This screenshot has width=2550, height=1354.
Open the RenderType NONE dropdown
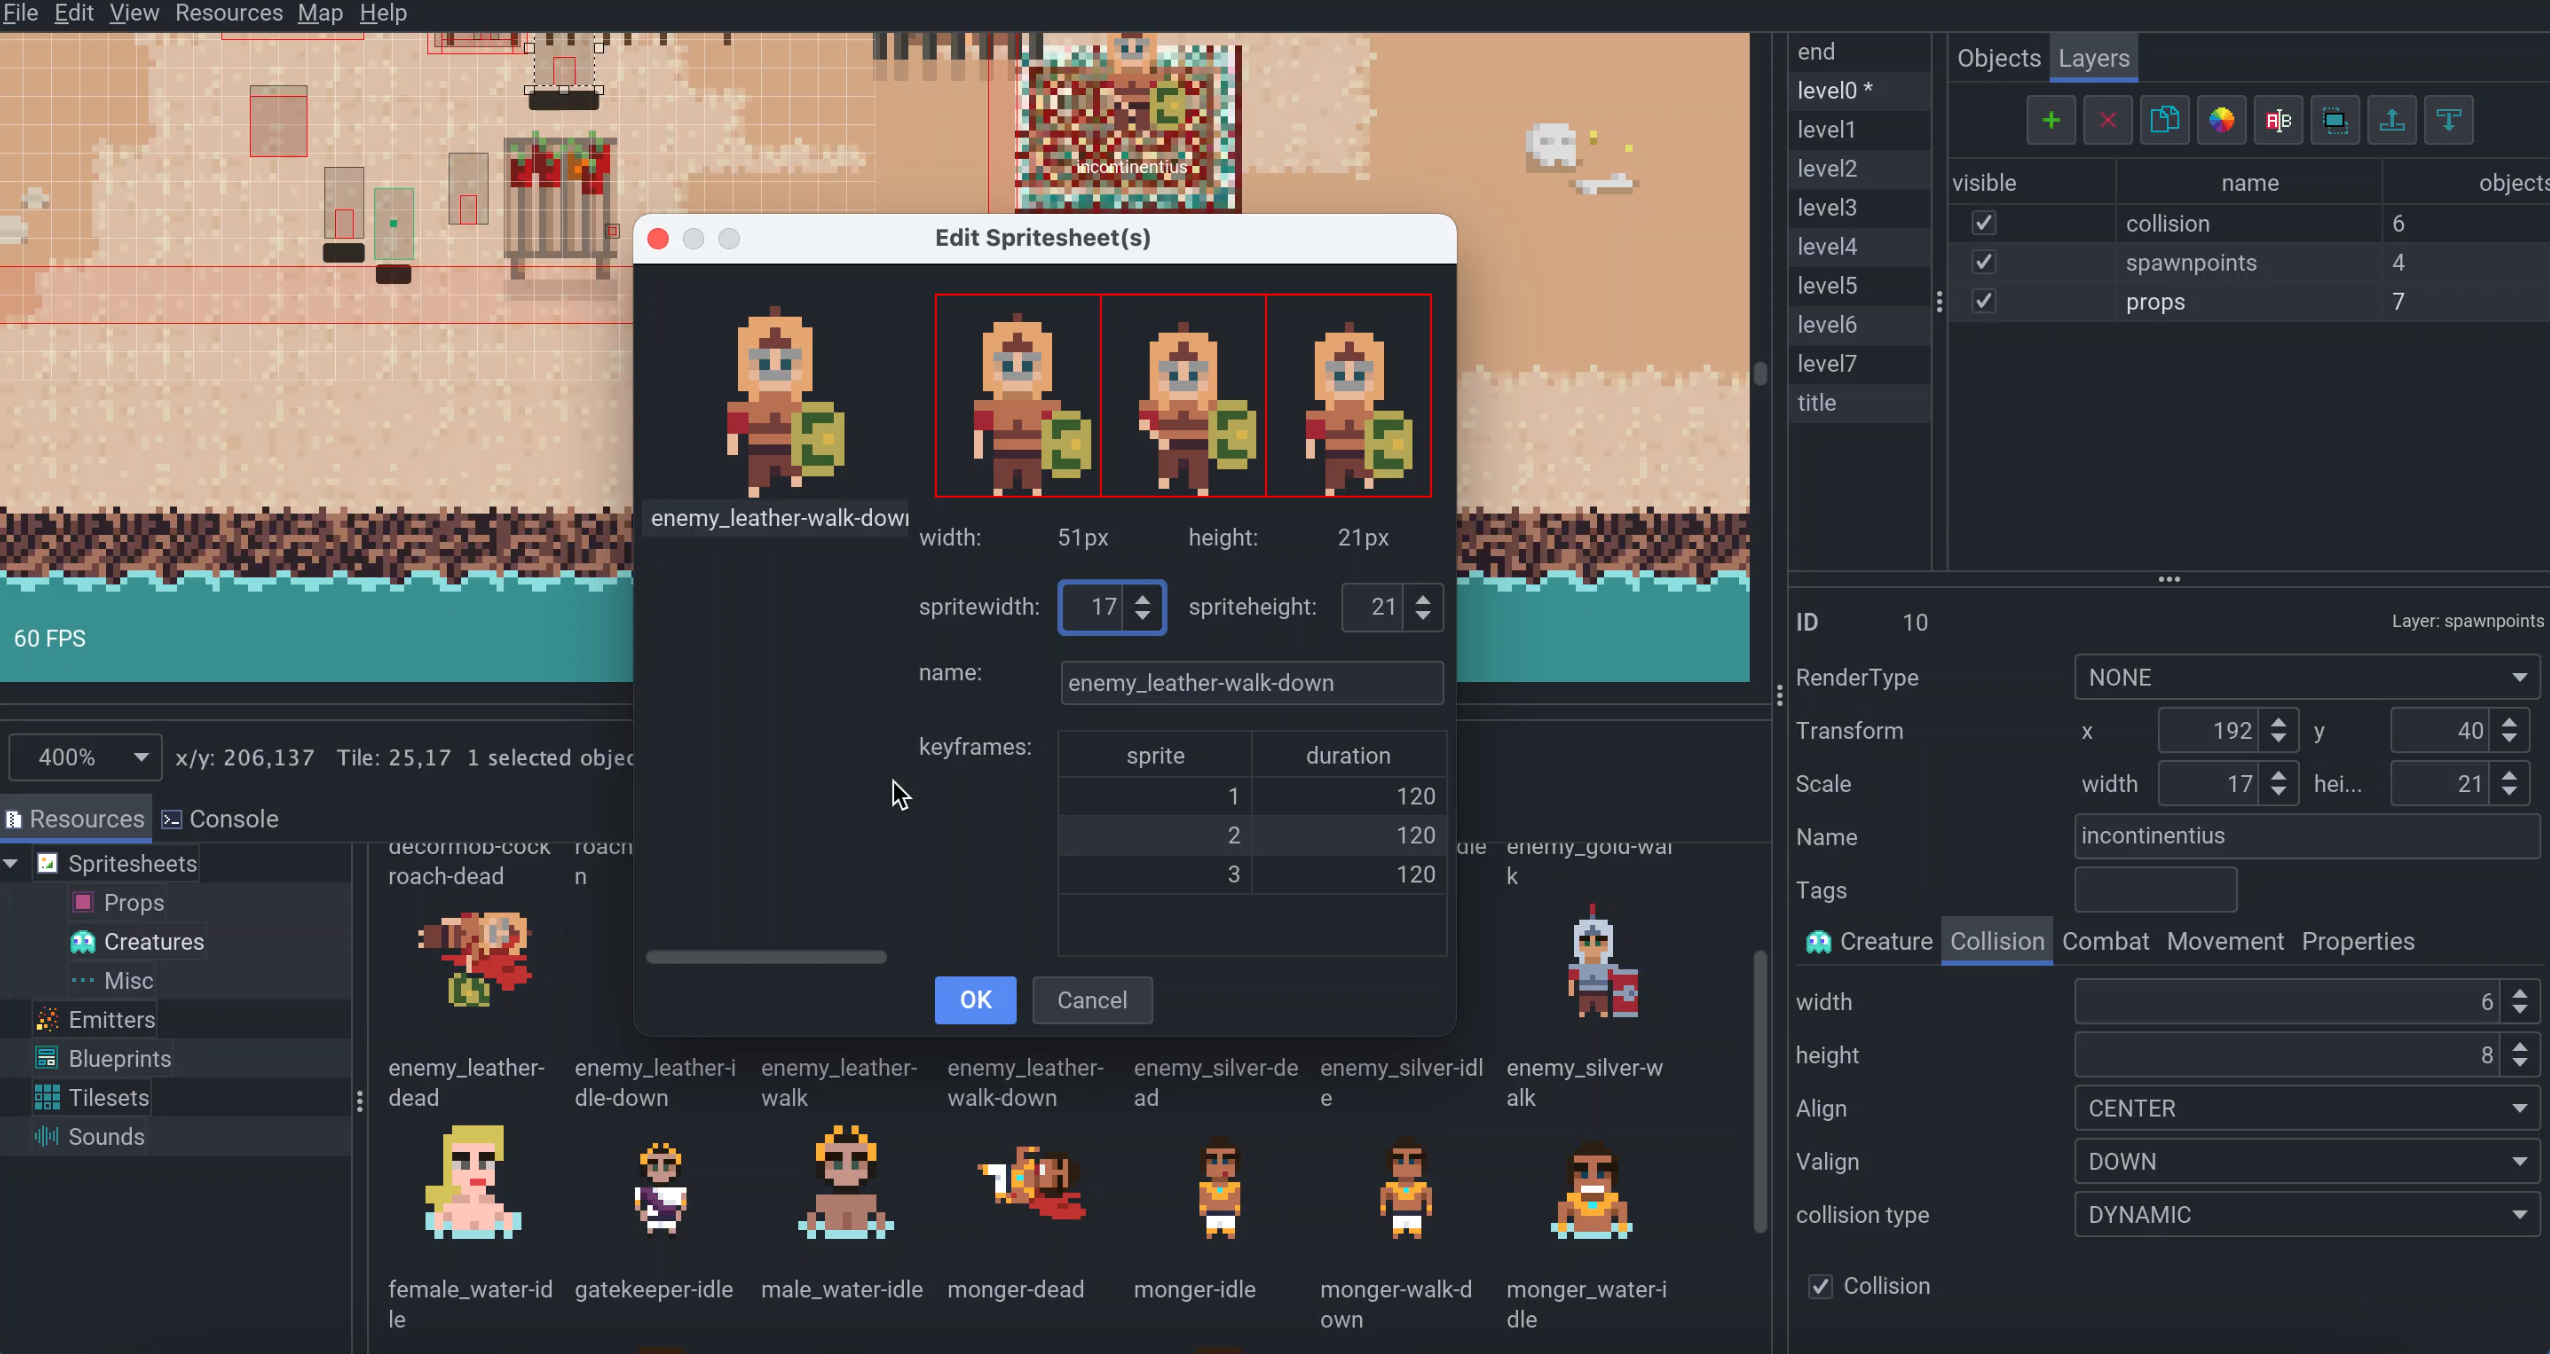coord(2306,678)
